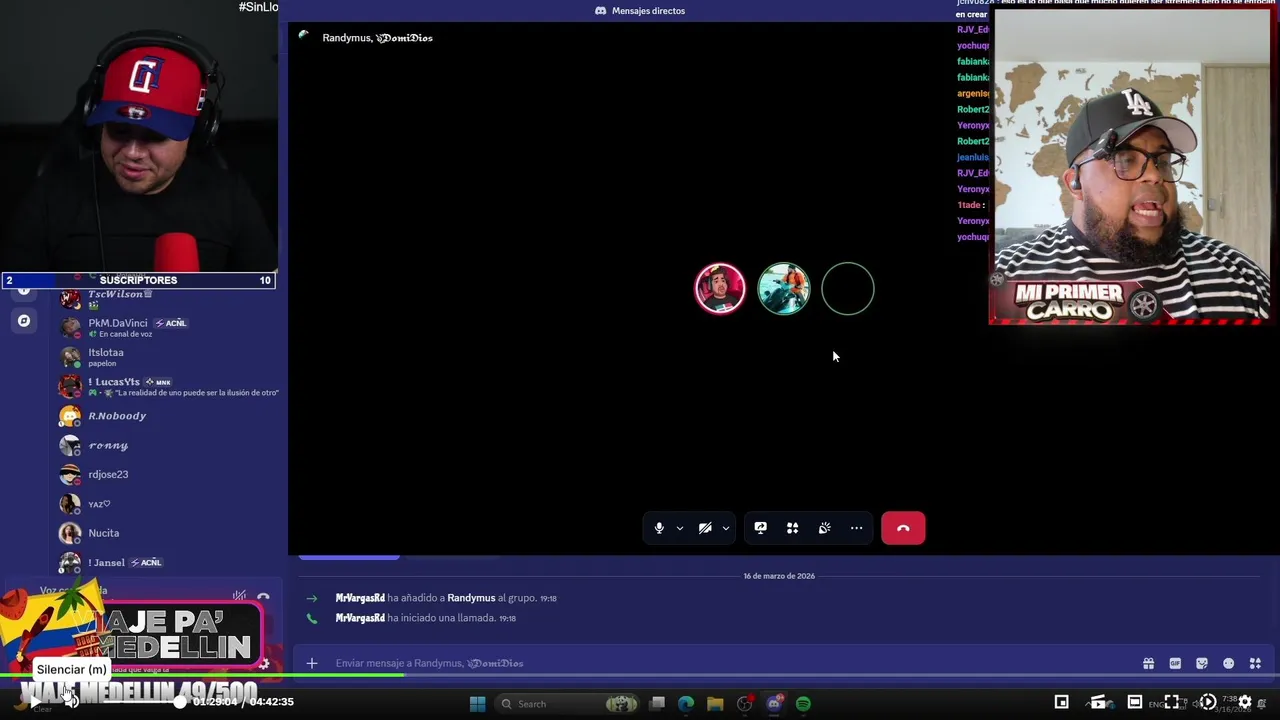
Task: Click the 16 de marzo de 2026 date divider
Action: point(779,576)
